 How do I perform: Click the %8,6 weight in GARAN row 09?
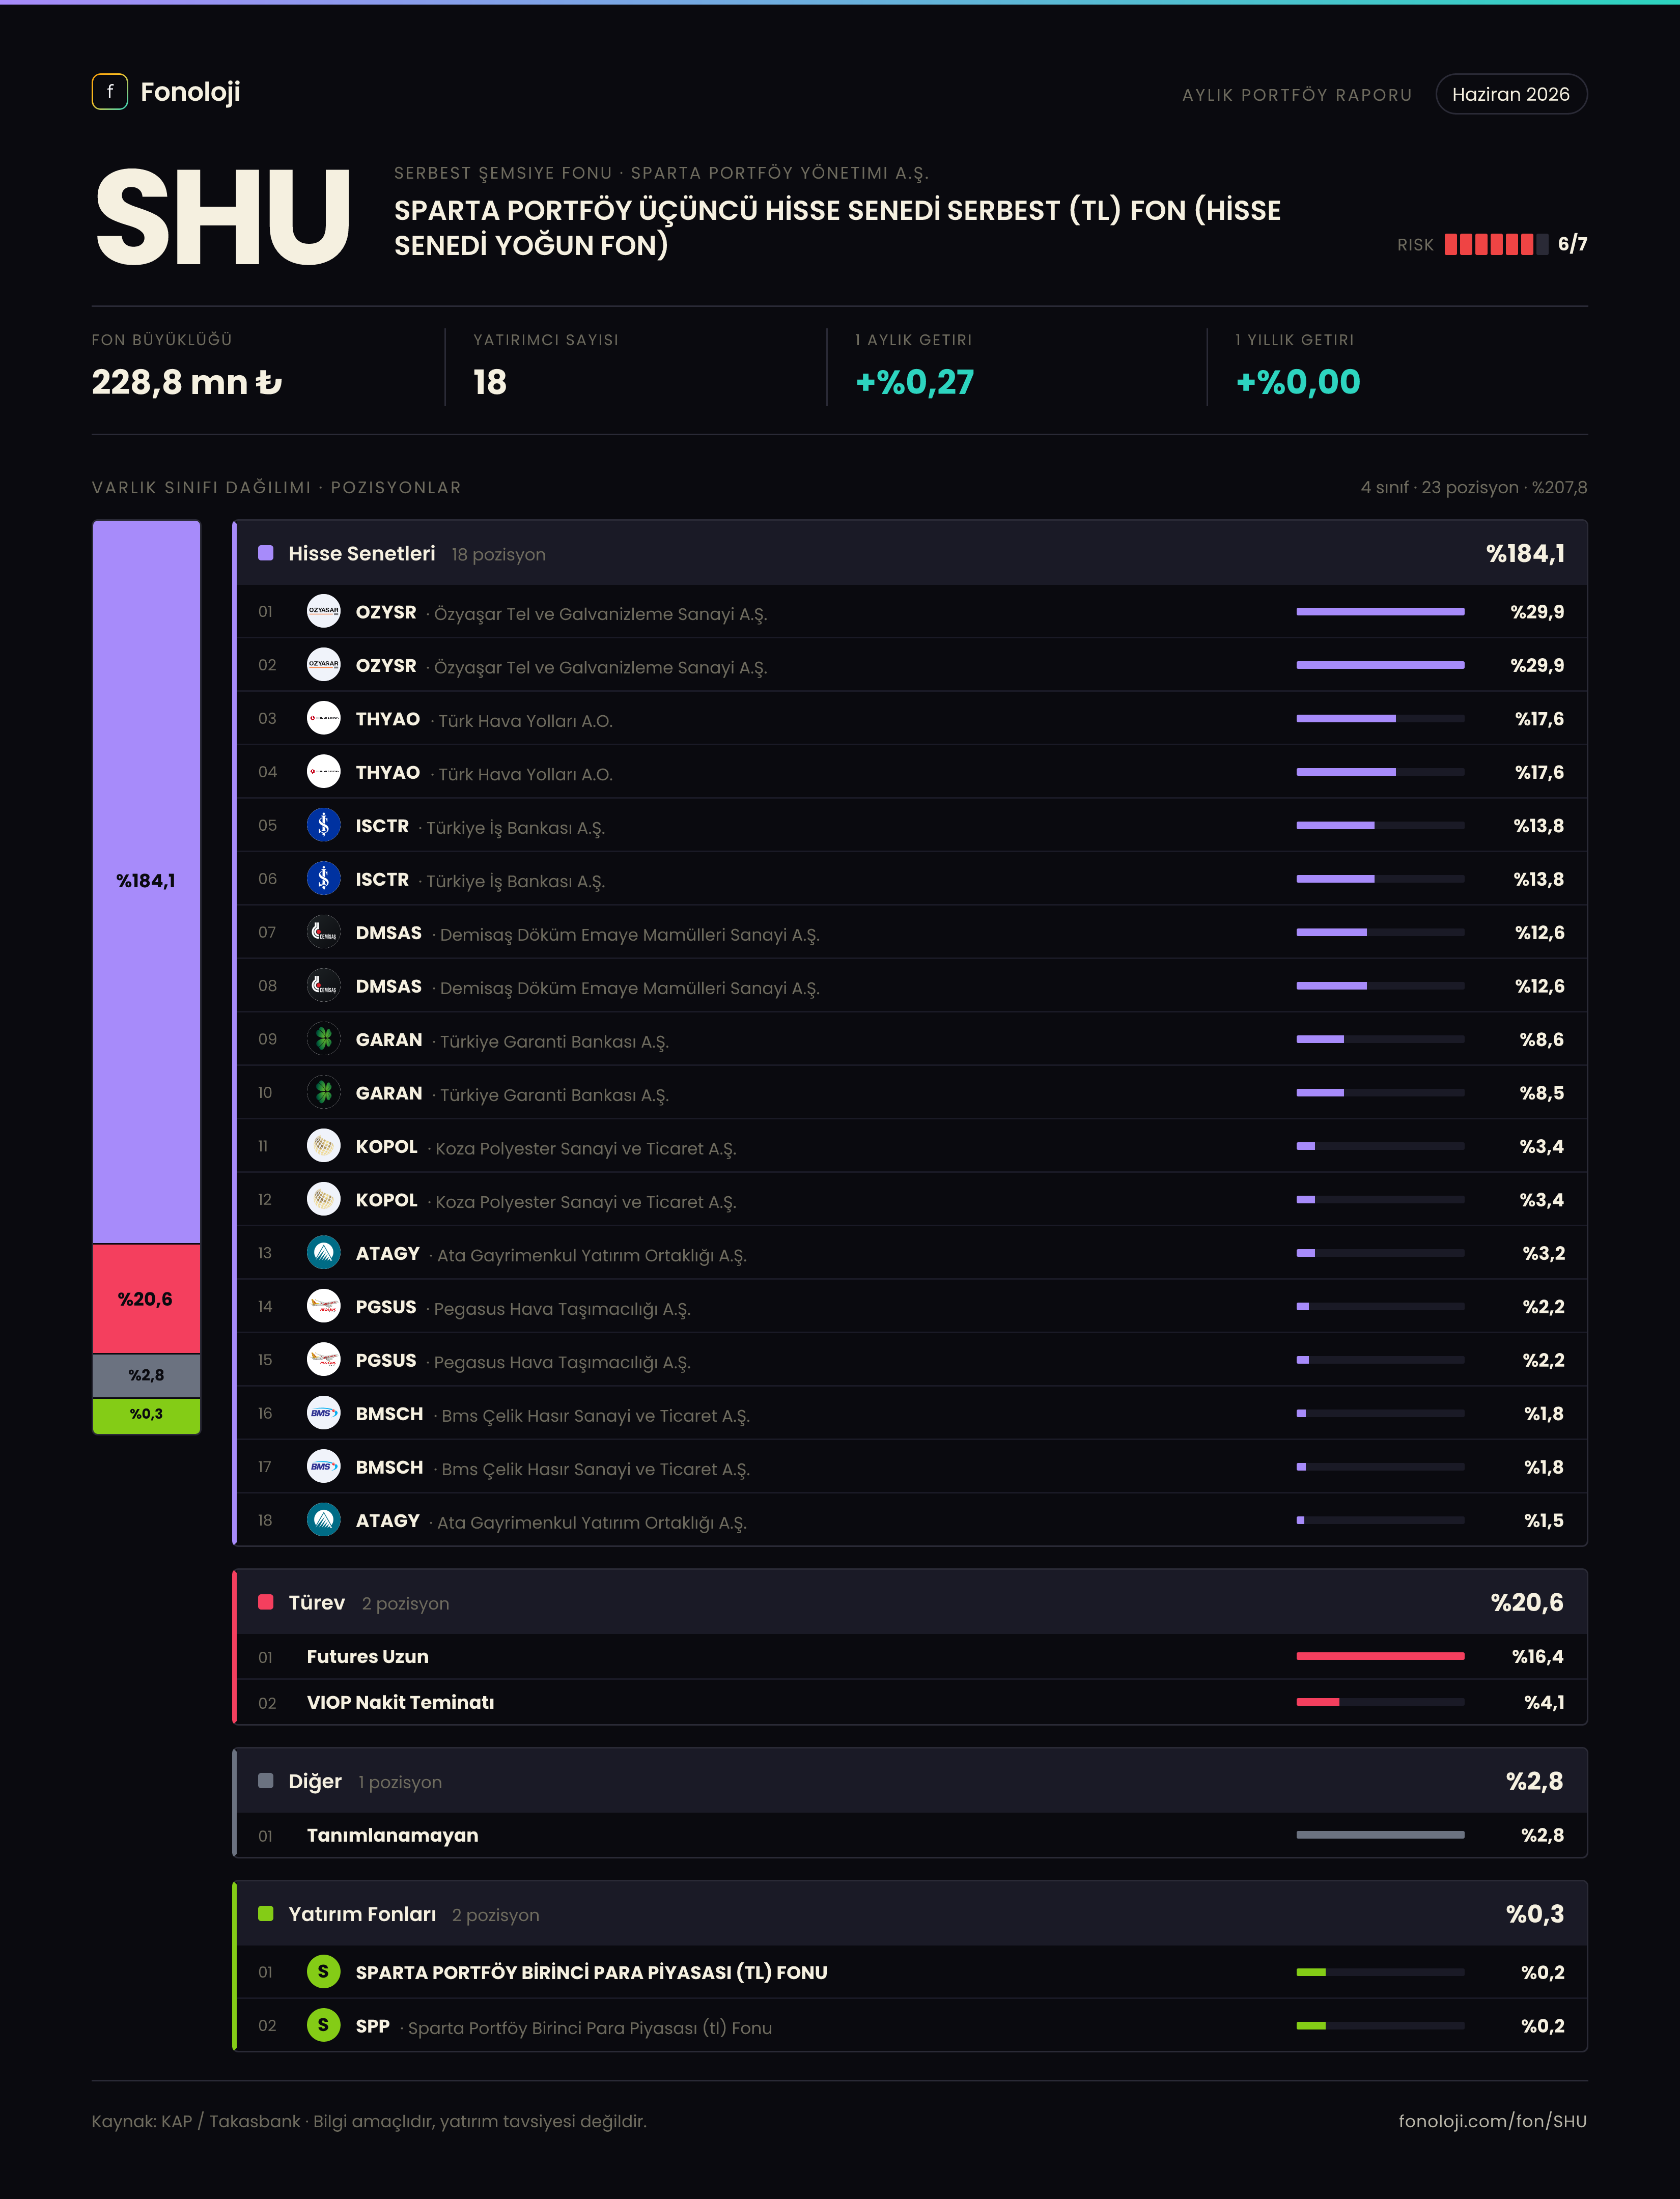(1542, 1039)
